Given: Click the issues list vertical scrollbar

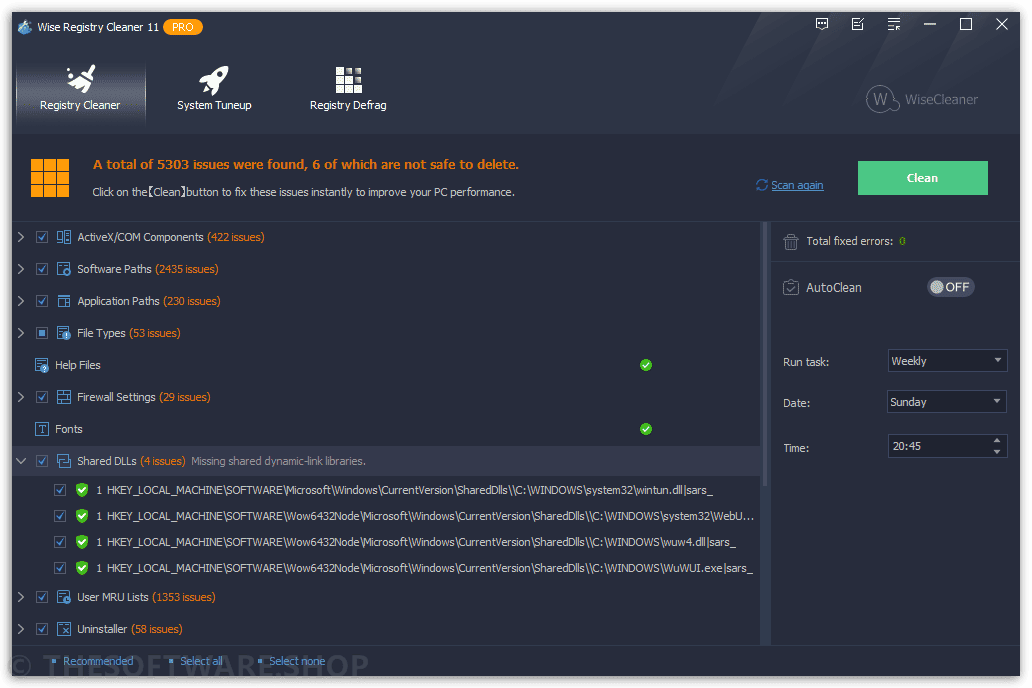Looking at the screenshot, I should [765, 356].
